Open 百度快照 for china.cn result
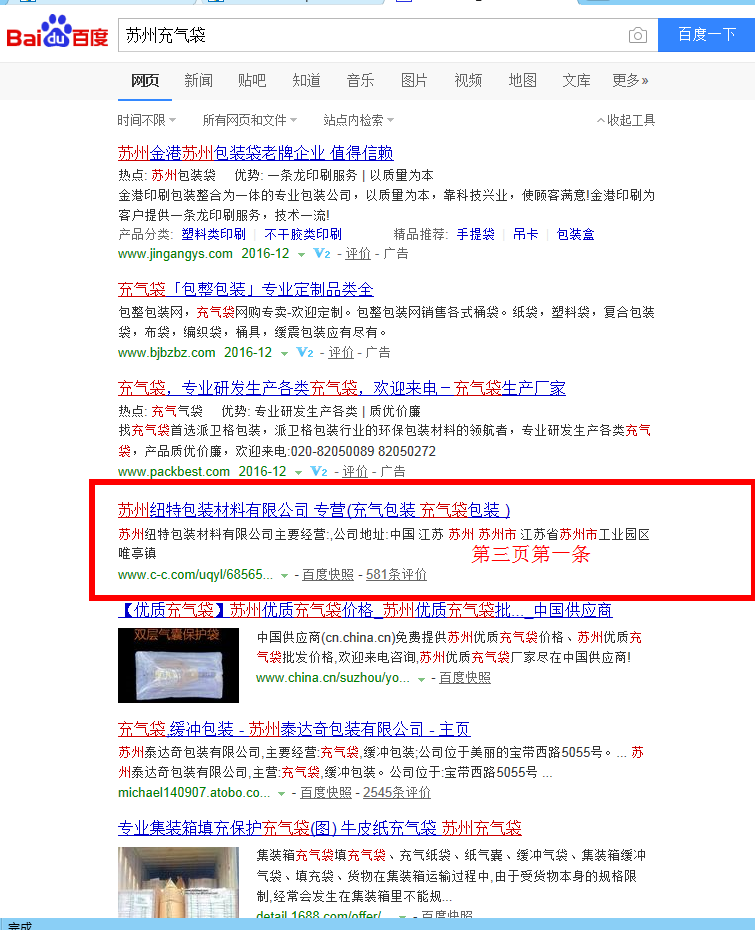Viewport: 755px width, 930px height. 465,678
